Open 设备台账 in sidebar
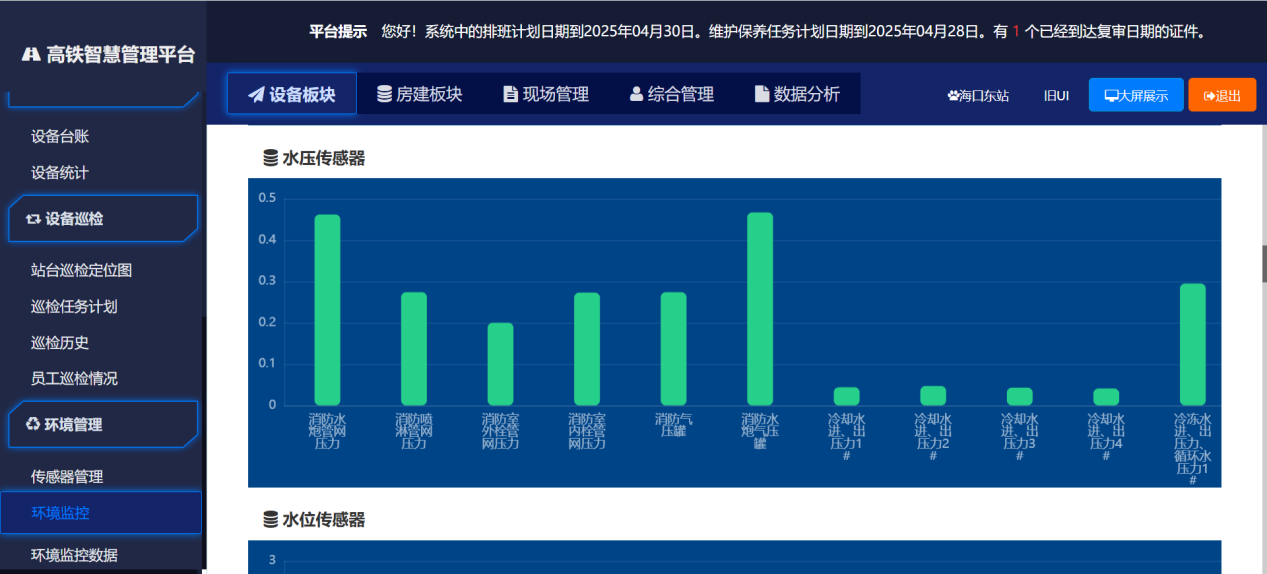 [60, 136]
